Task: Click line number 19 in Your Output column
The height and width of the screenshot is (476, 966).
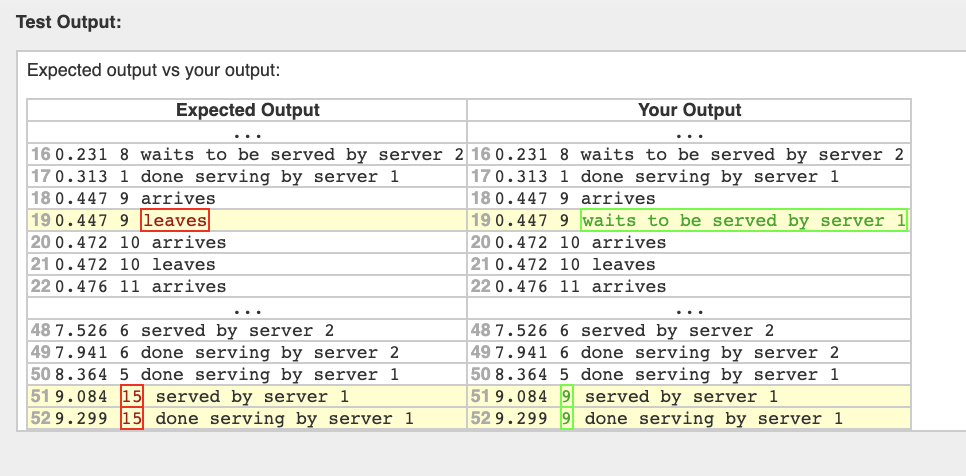Action: [x=481, y=220]
